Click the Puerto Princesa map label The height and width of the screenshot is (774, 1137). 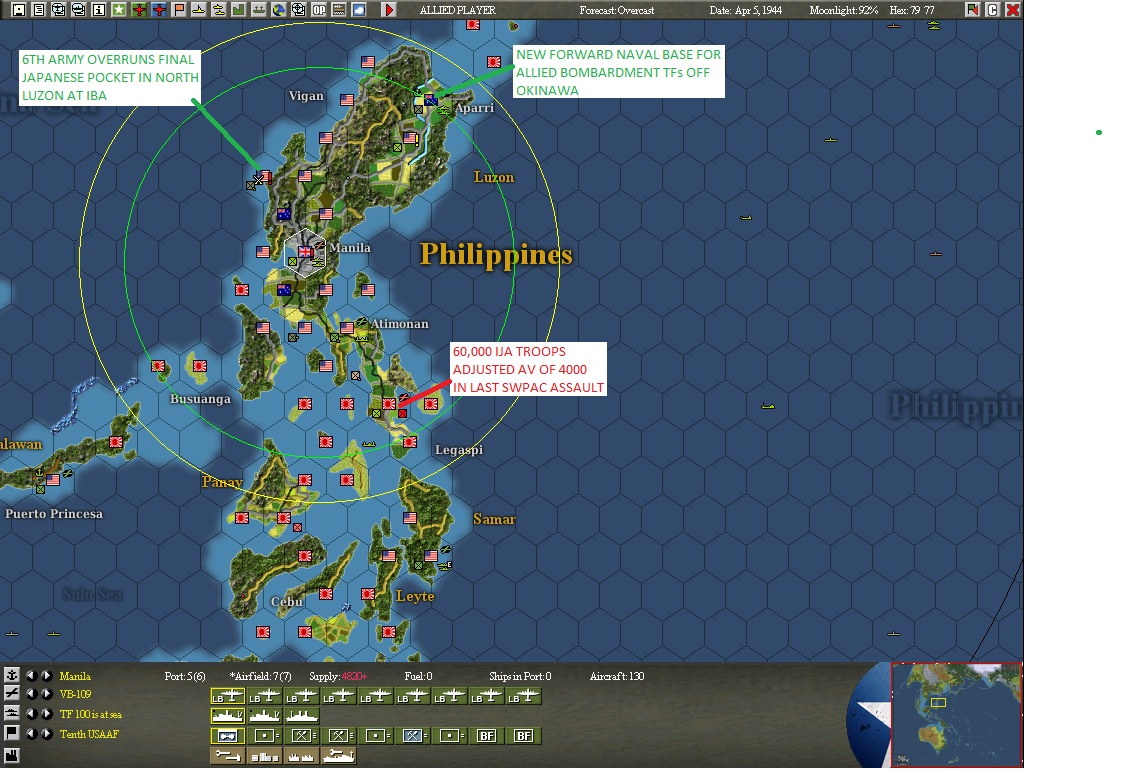click(54, 514)
